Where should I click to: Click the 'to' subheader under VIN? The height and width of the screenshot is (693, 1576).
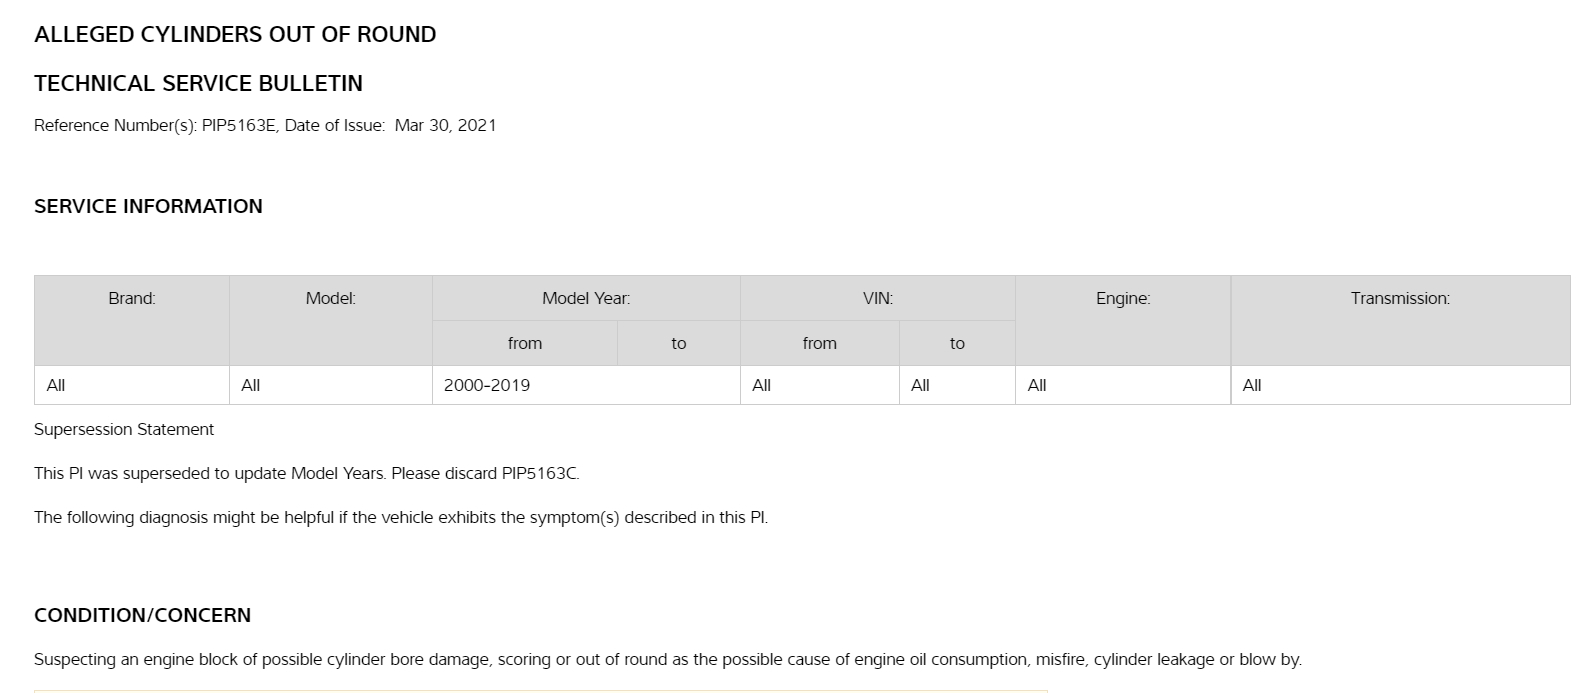[x=957, y=343]
